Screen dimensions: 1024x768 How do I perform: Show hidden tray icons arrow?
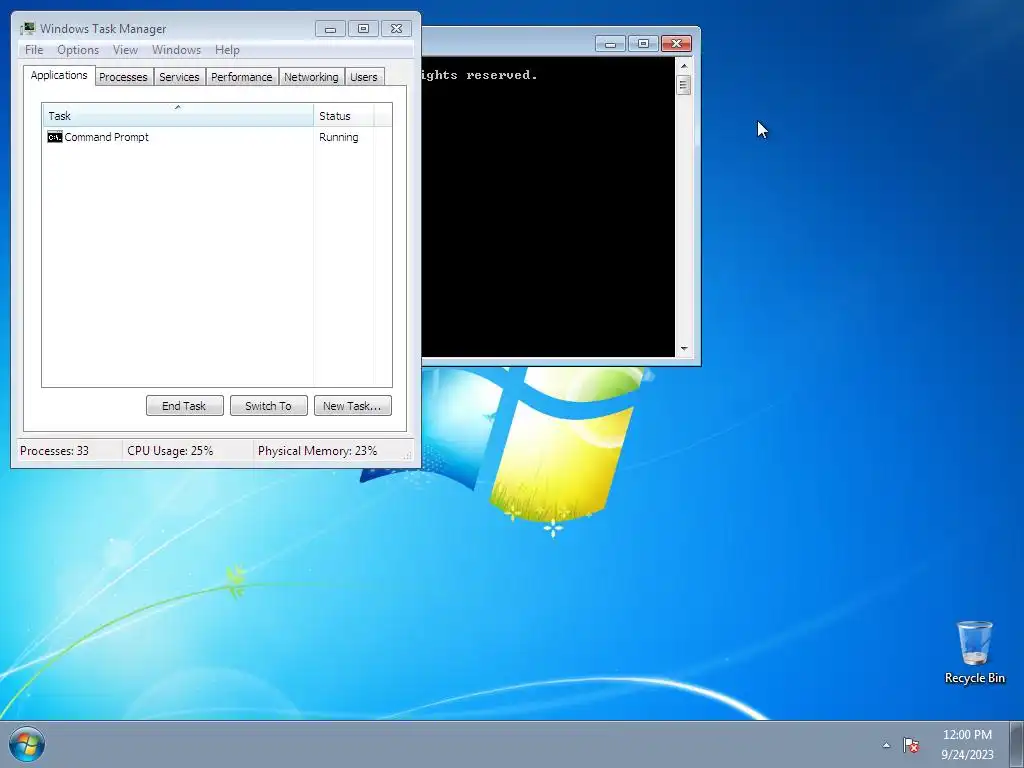click(x=886, y=744)
